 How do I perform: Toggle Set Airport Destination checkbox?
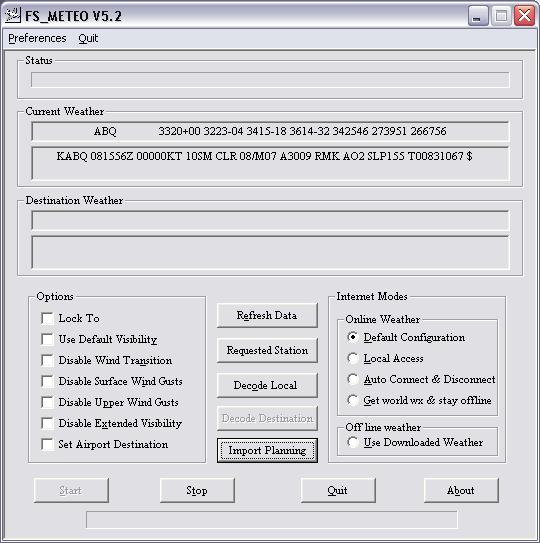[47, 444]
